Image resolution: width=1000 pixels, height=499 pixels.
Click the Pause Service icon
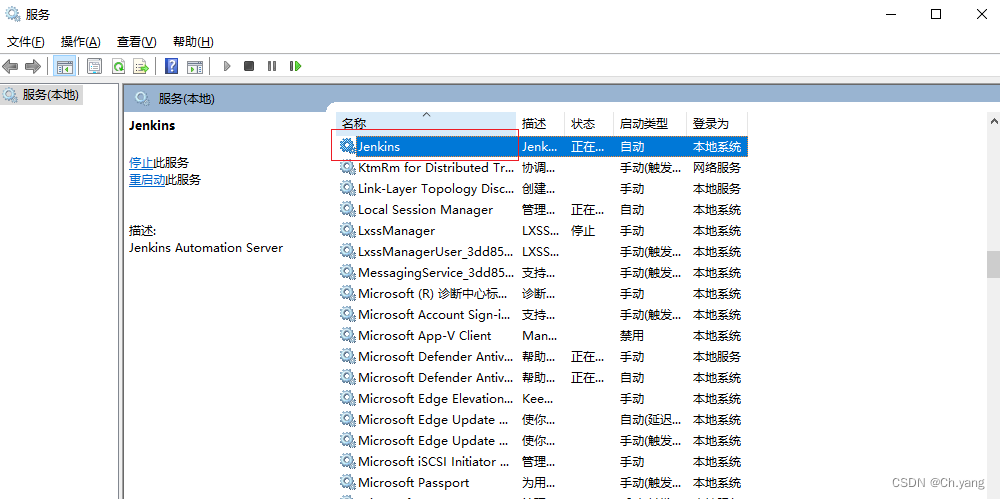click(x=272, y=66)
